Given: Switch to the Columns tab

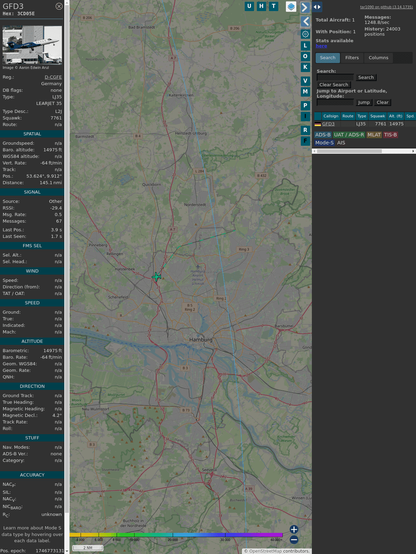Looking at the screenshot, I should click(378, 58).
